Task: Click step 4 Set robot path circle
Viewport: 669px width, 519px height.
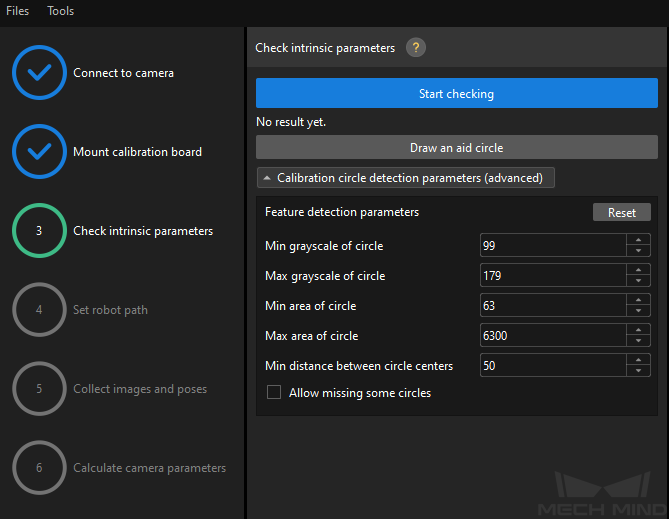Action: point(39,309)
